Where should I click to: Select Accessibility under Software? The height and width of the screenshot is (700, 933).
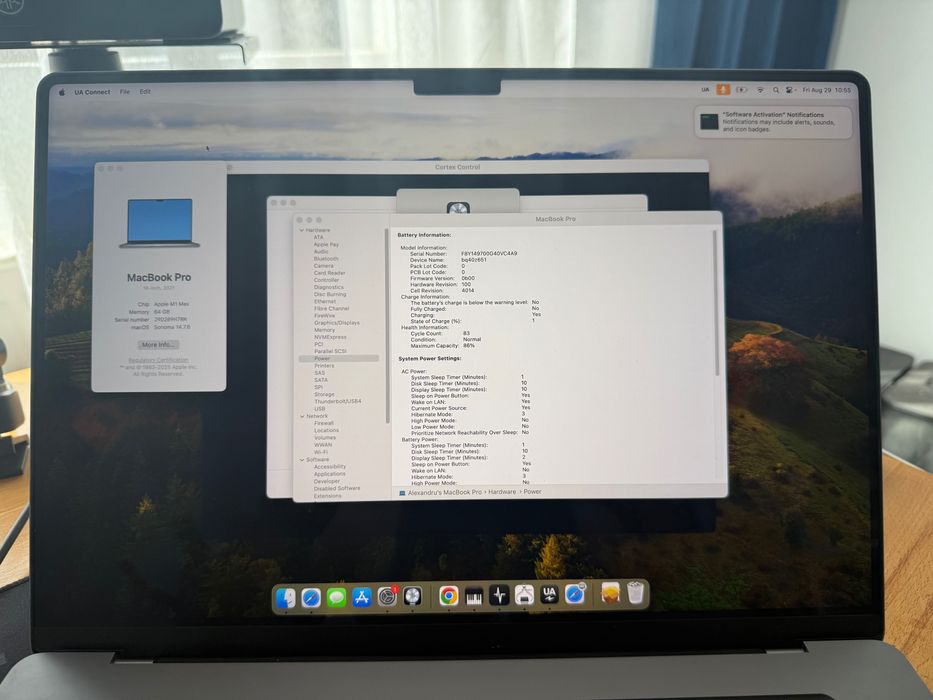tap(330, 467)
